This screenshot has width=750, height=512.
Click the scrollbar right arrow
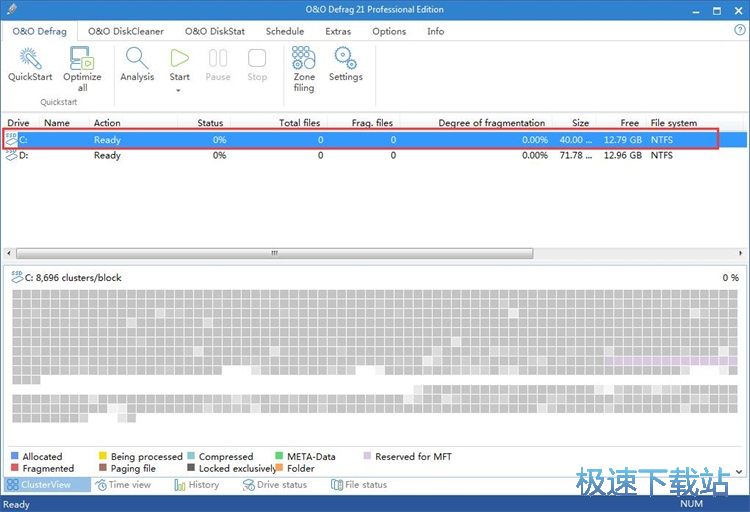[x=740, y=253]
